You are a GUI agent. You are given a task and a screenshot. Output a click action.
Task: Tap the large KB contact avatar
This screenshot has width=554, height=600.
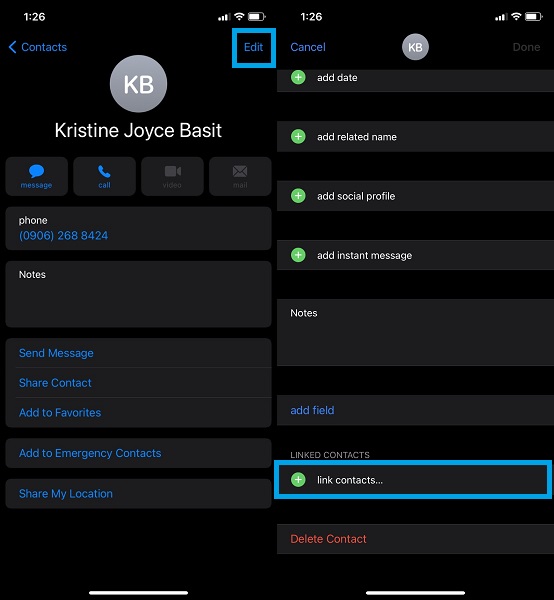click(x=138, y=84)
